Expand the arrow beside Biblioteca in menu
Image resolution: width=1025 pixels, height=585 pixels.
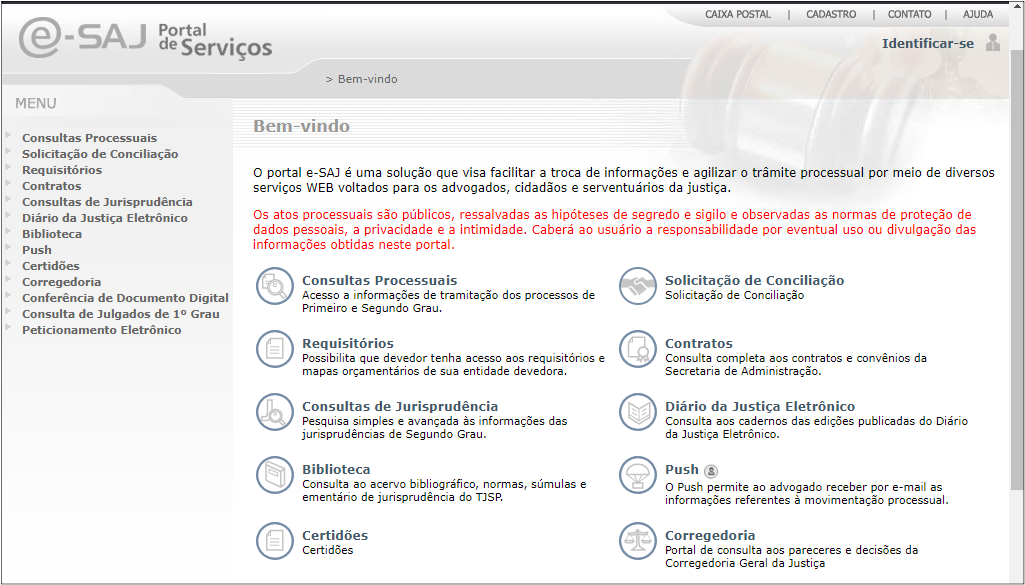[8, 231]
